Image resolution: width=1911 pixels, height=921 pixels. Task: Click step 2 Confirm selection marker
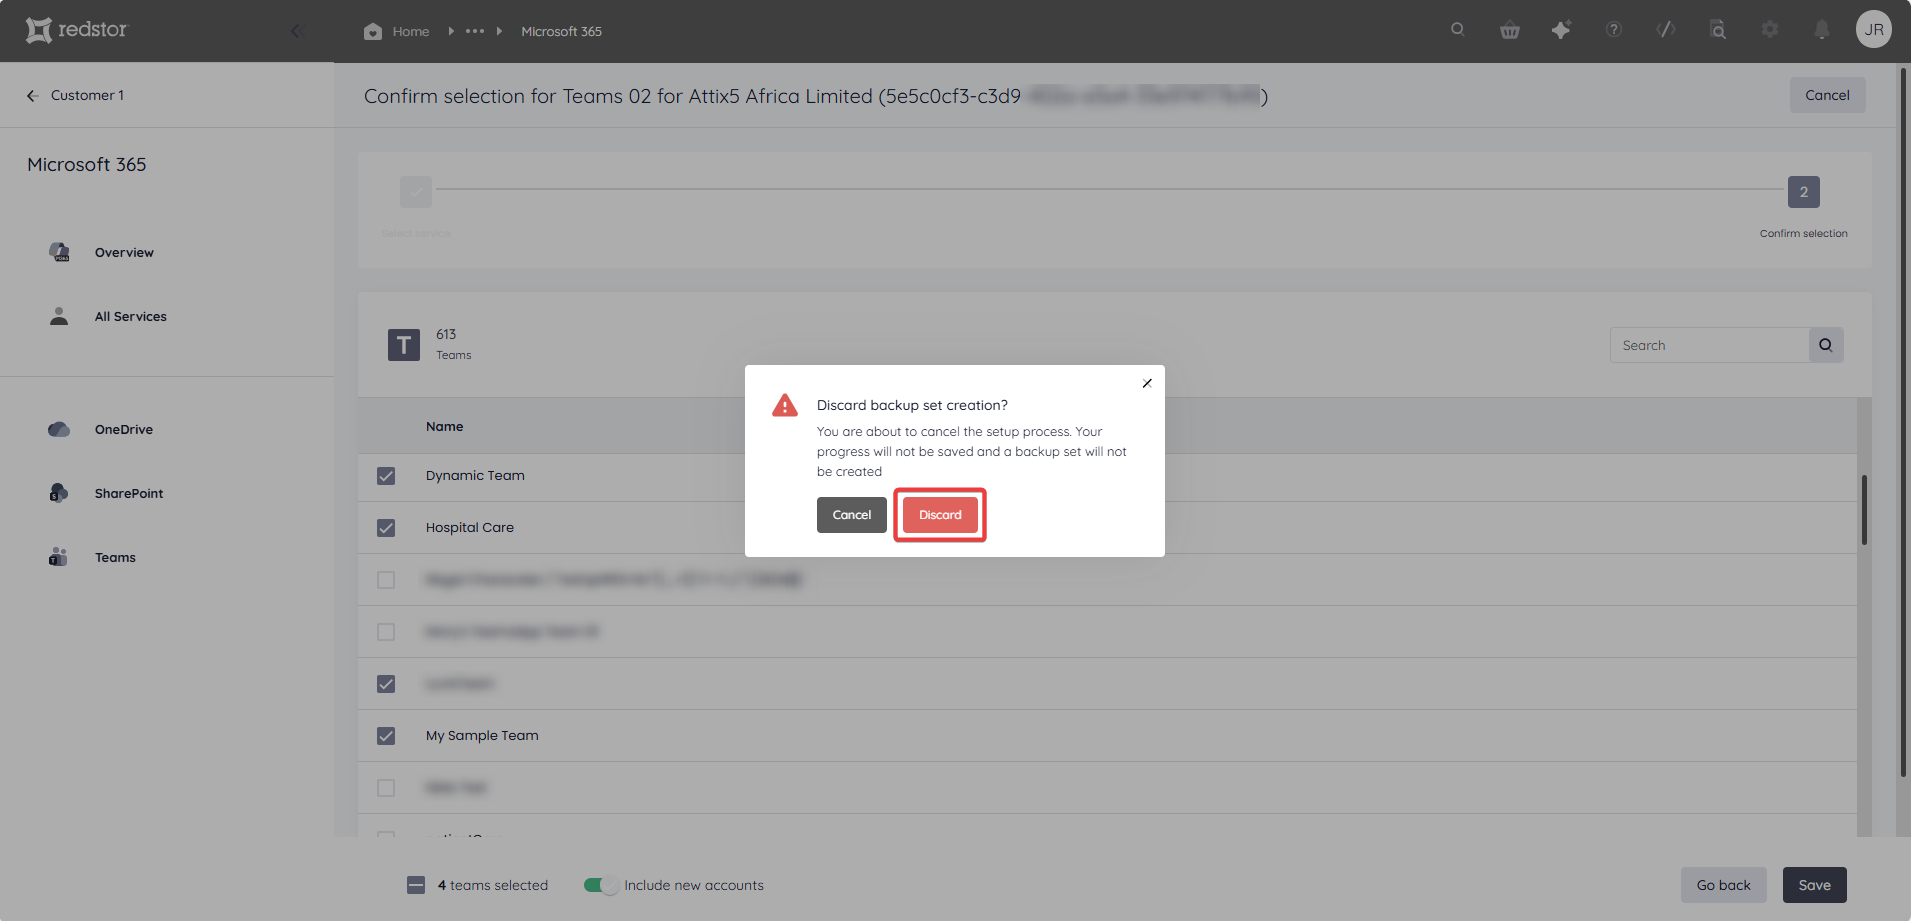click(1803, 192)
